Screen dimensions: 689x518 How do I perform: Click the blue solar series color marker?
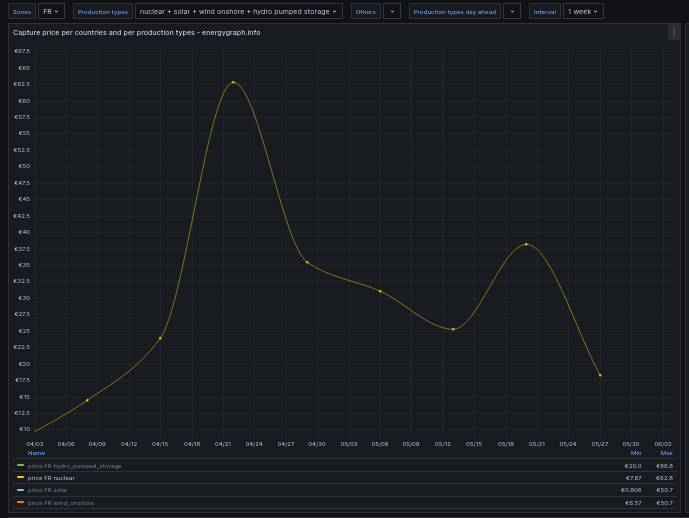pyautogui.click(x=21, y=490)
